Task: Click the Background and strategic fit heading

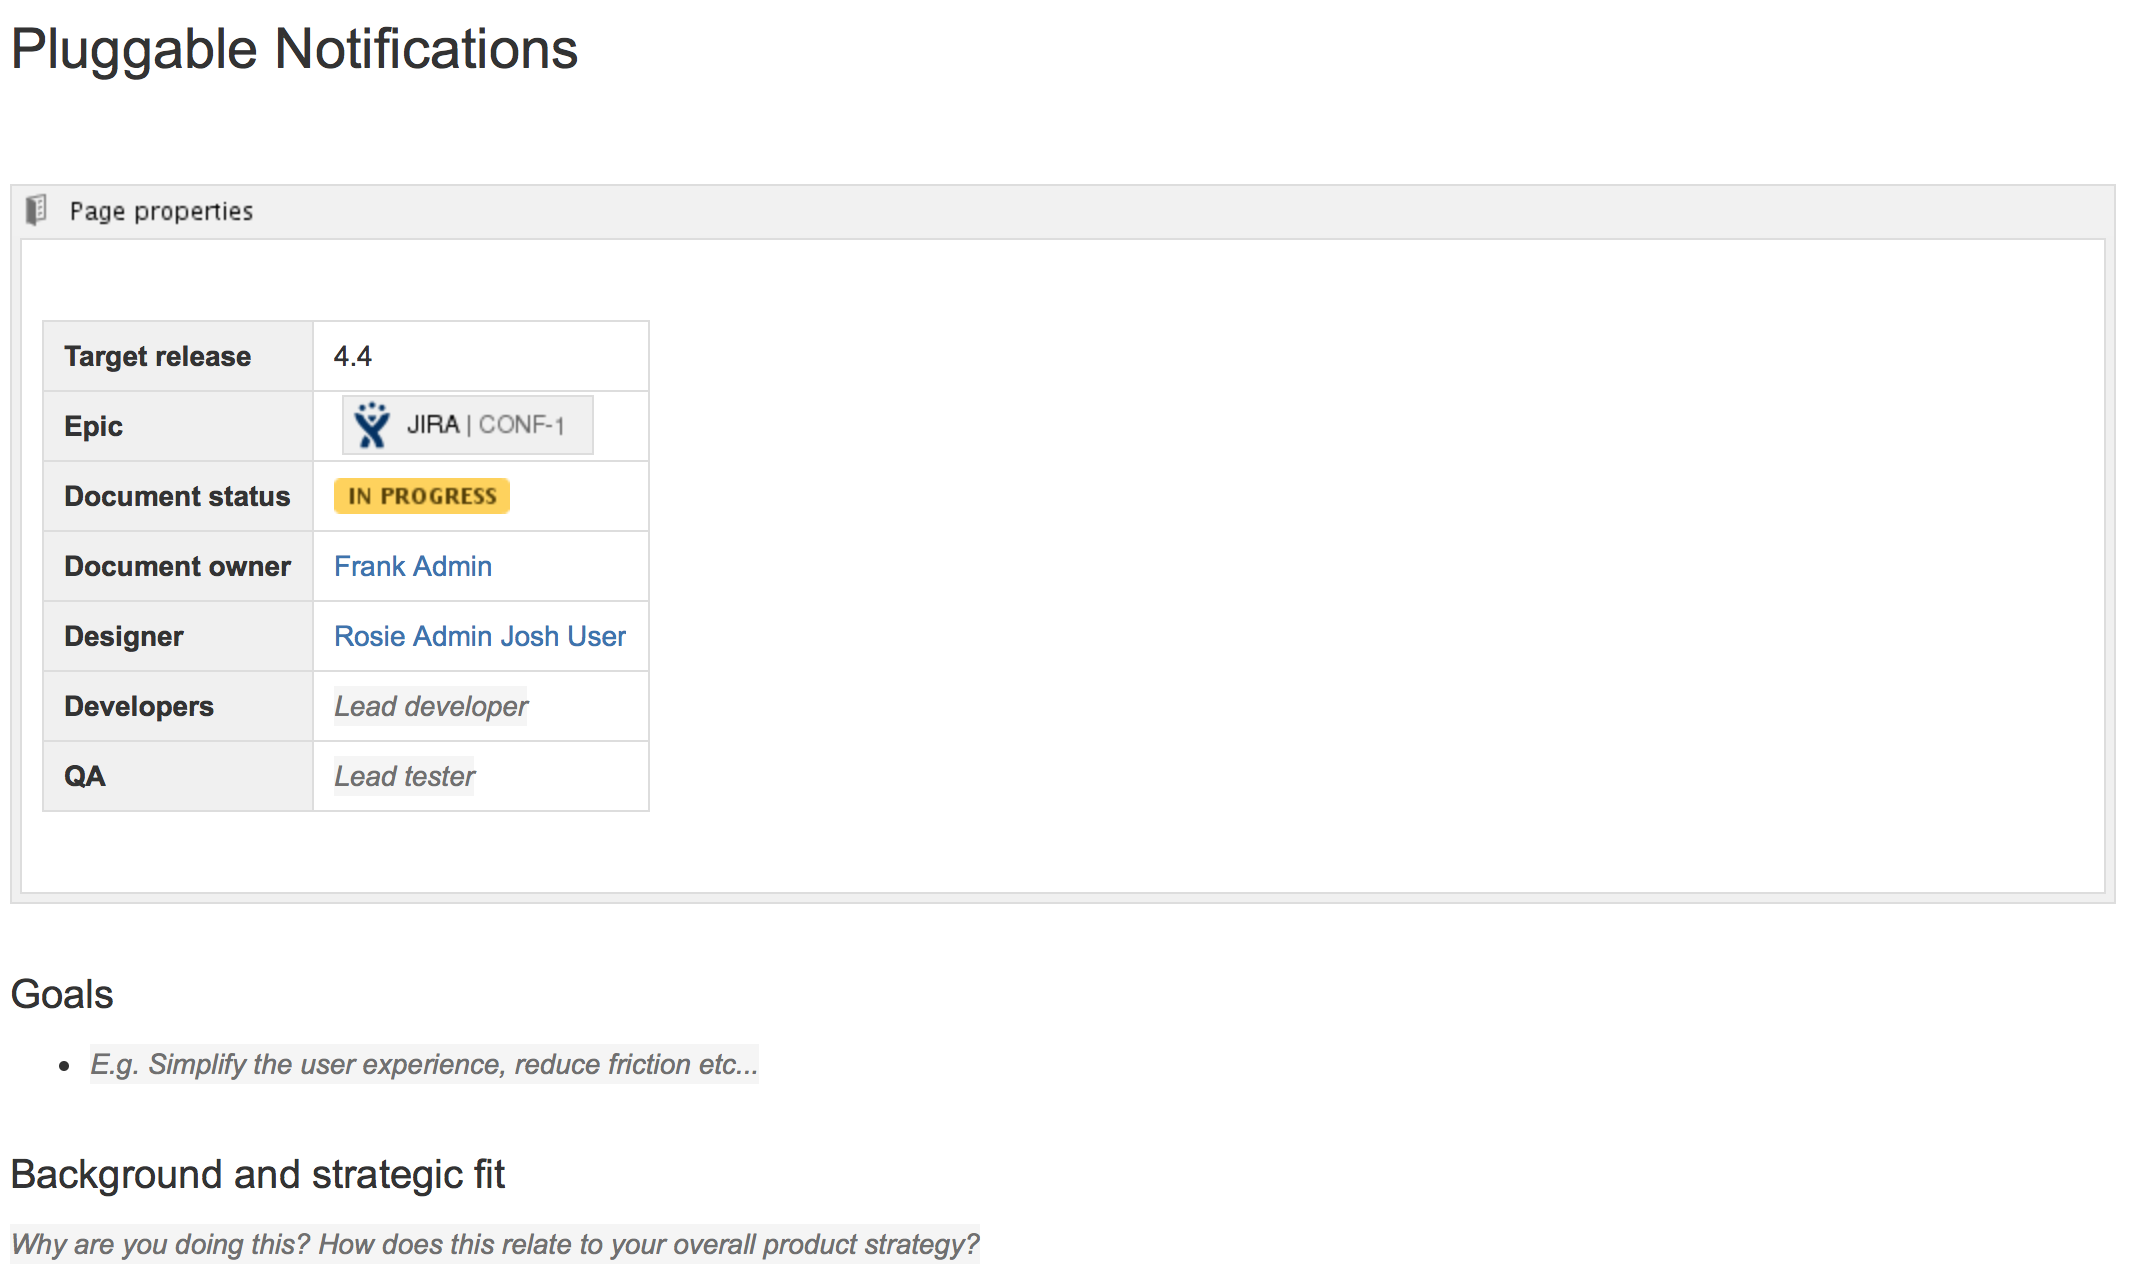Action: tap(257, 1174)
